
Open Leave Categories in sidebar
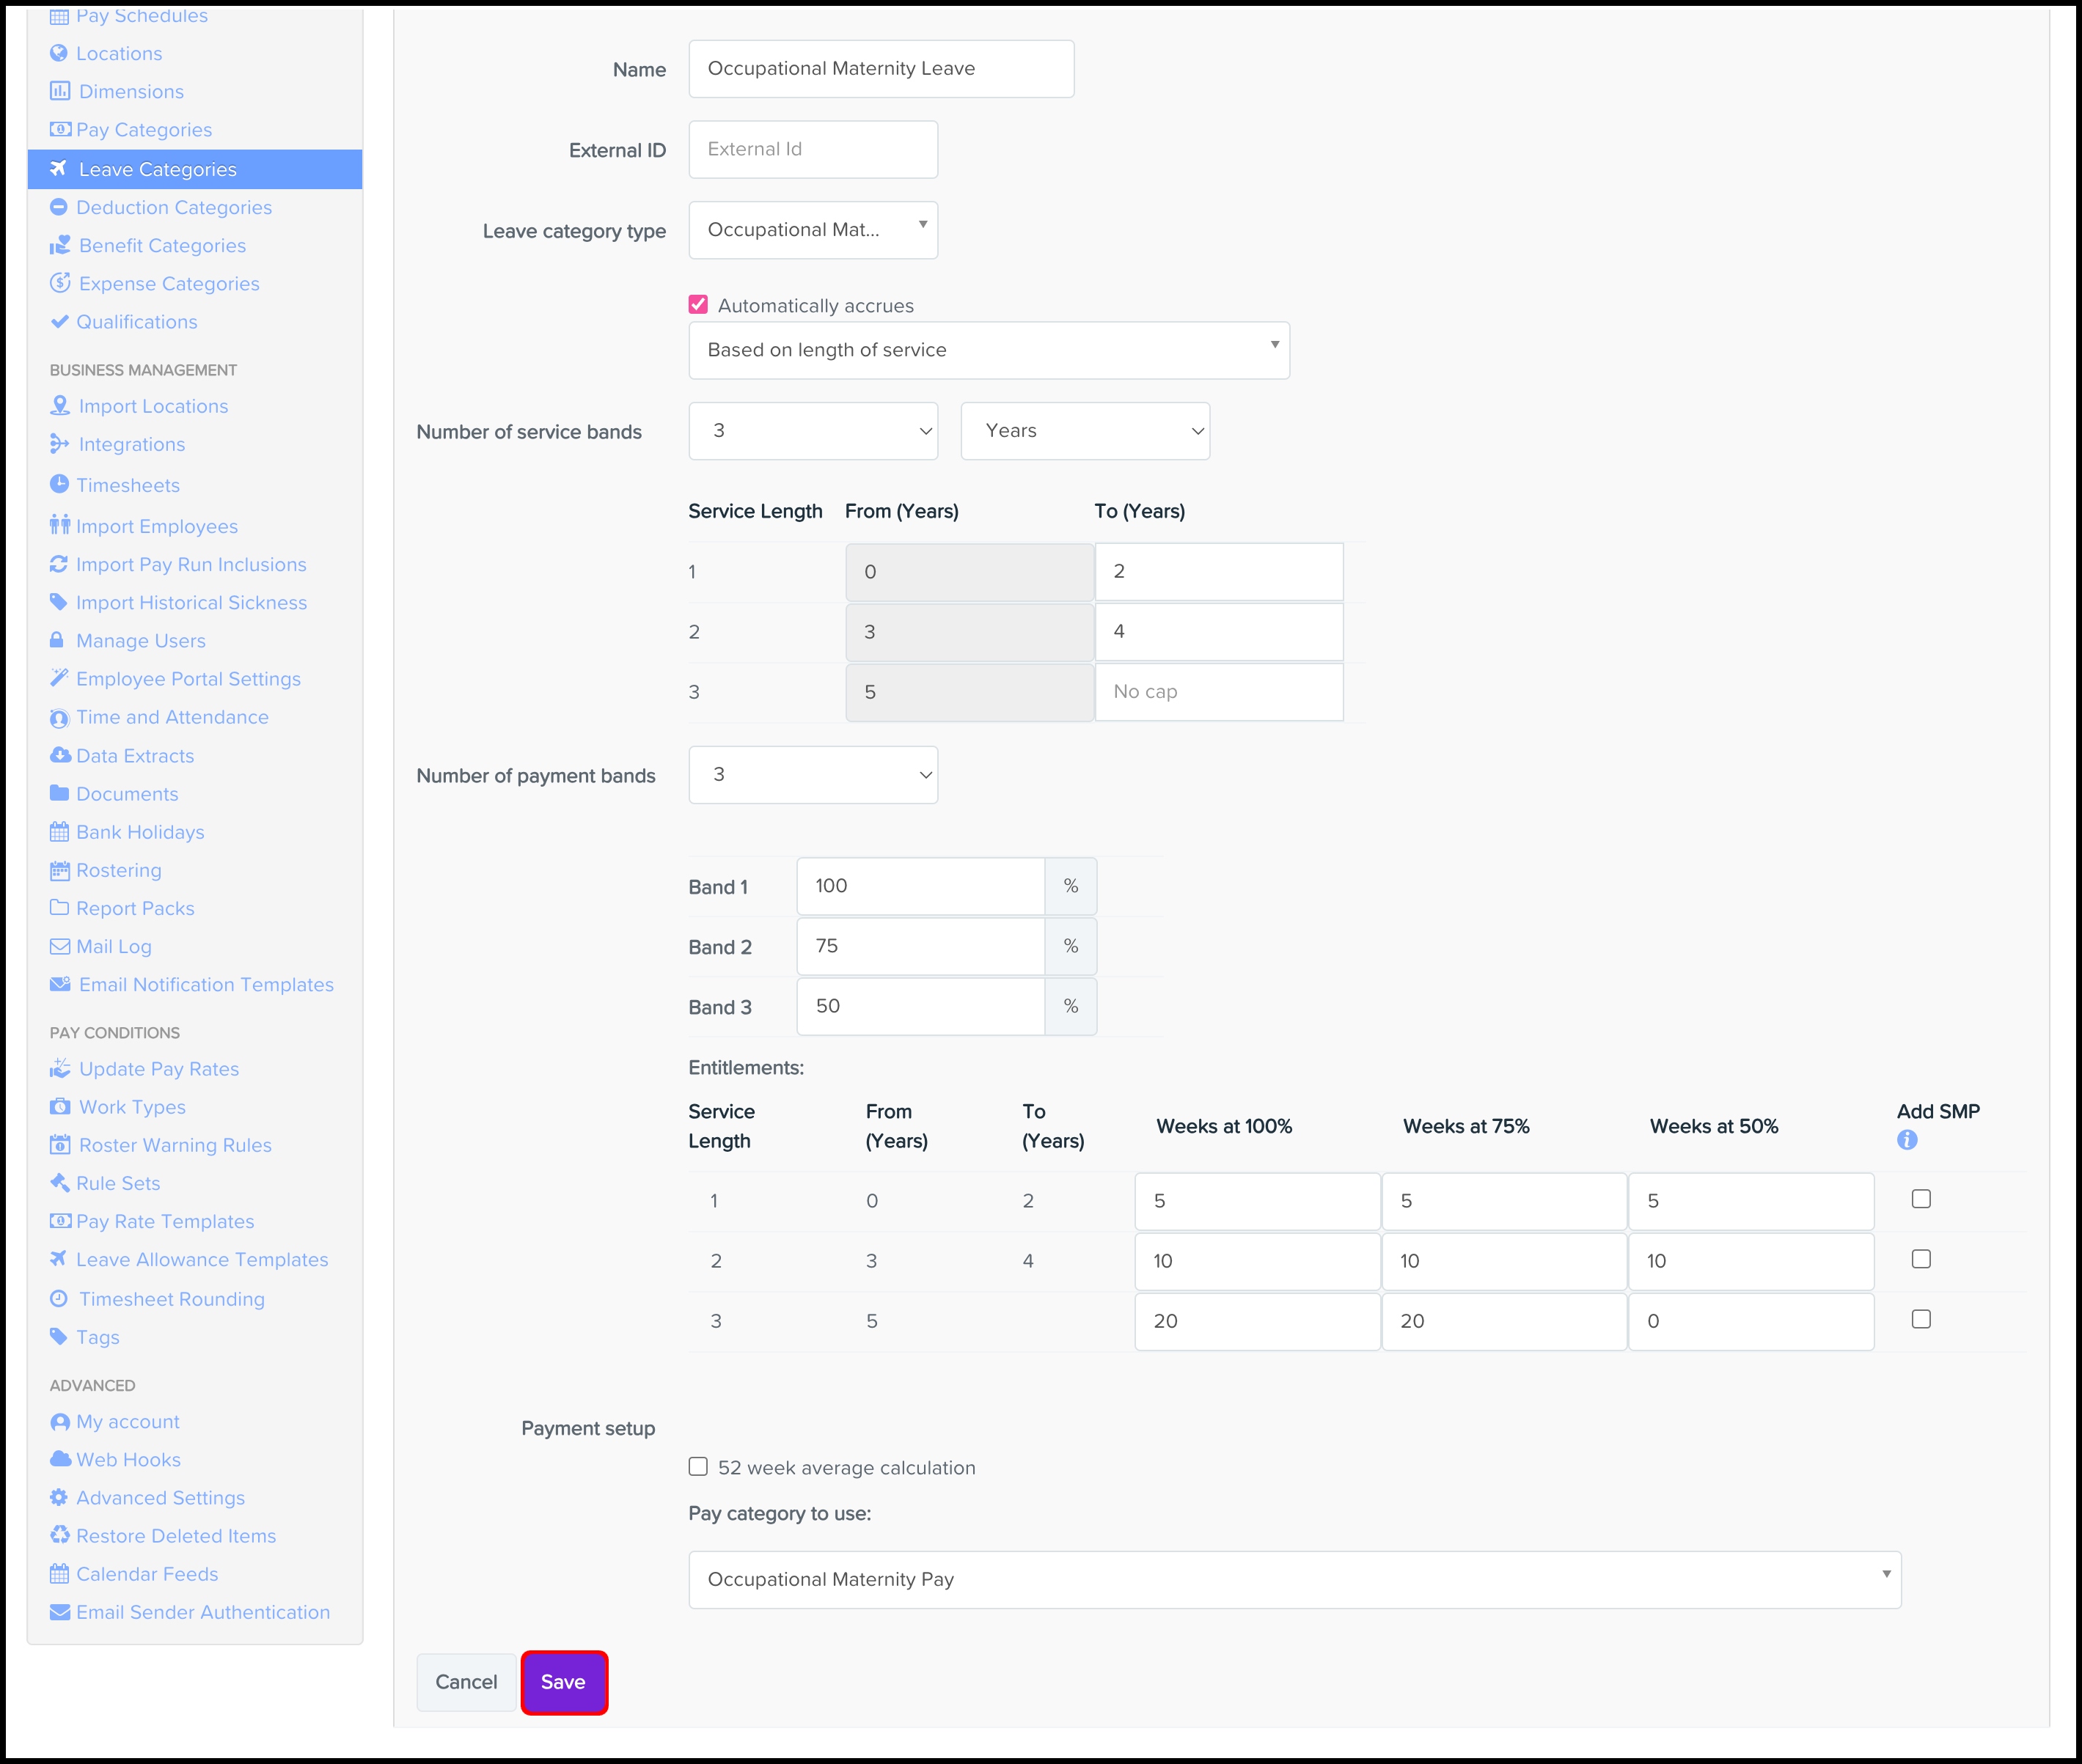tap(157, 169)
